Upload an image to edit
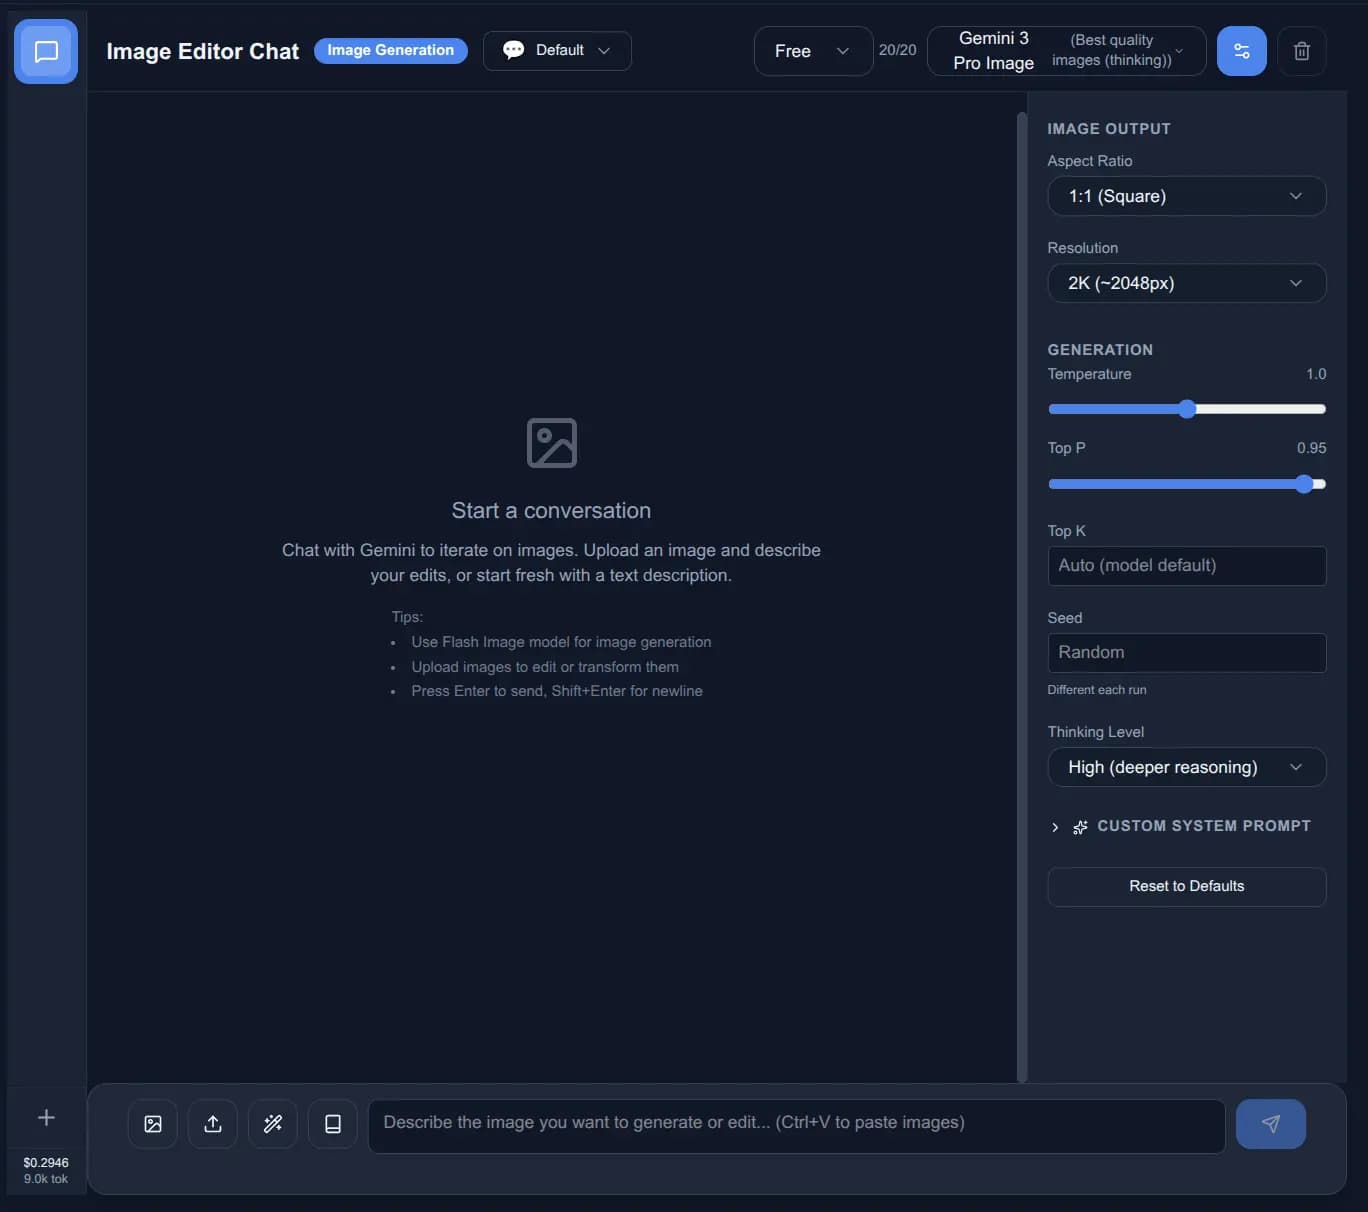Screen dimensions: 1368x1212 pyautogui.click(x=212, y=1123)
